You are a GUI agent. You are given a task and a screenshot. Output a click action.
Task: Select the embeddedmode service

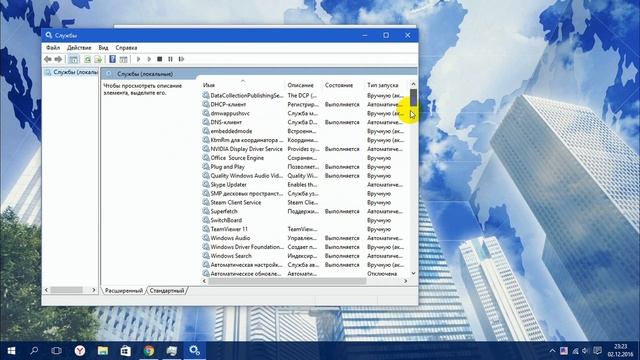tap(305, 131)
